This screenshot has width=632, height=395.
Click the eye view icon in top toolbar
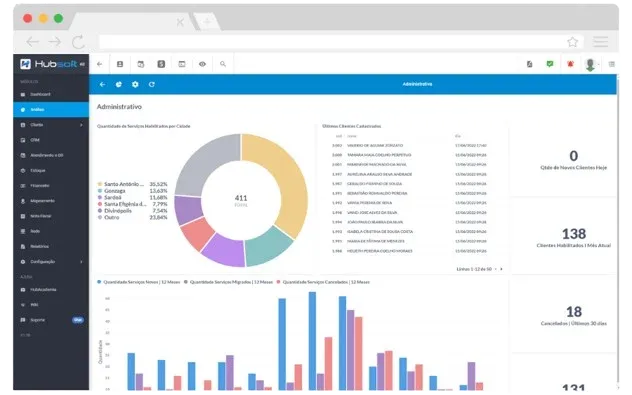[202, 64]
